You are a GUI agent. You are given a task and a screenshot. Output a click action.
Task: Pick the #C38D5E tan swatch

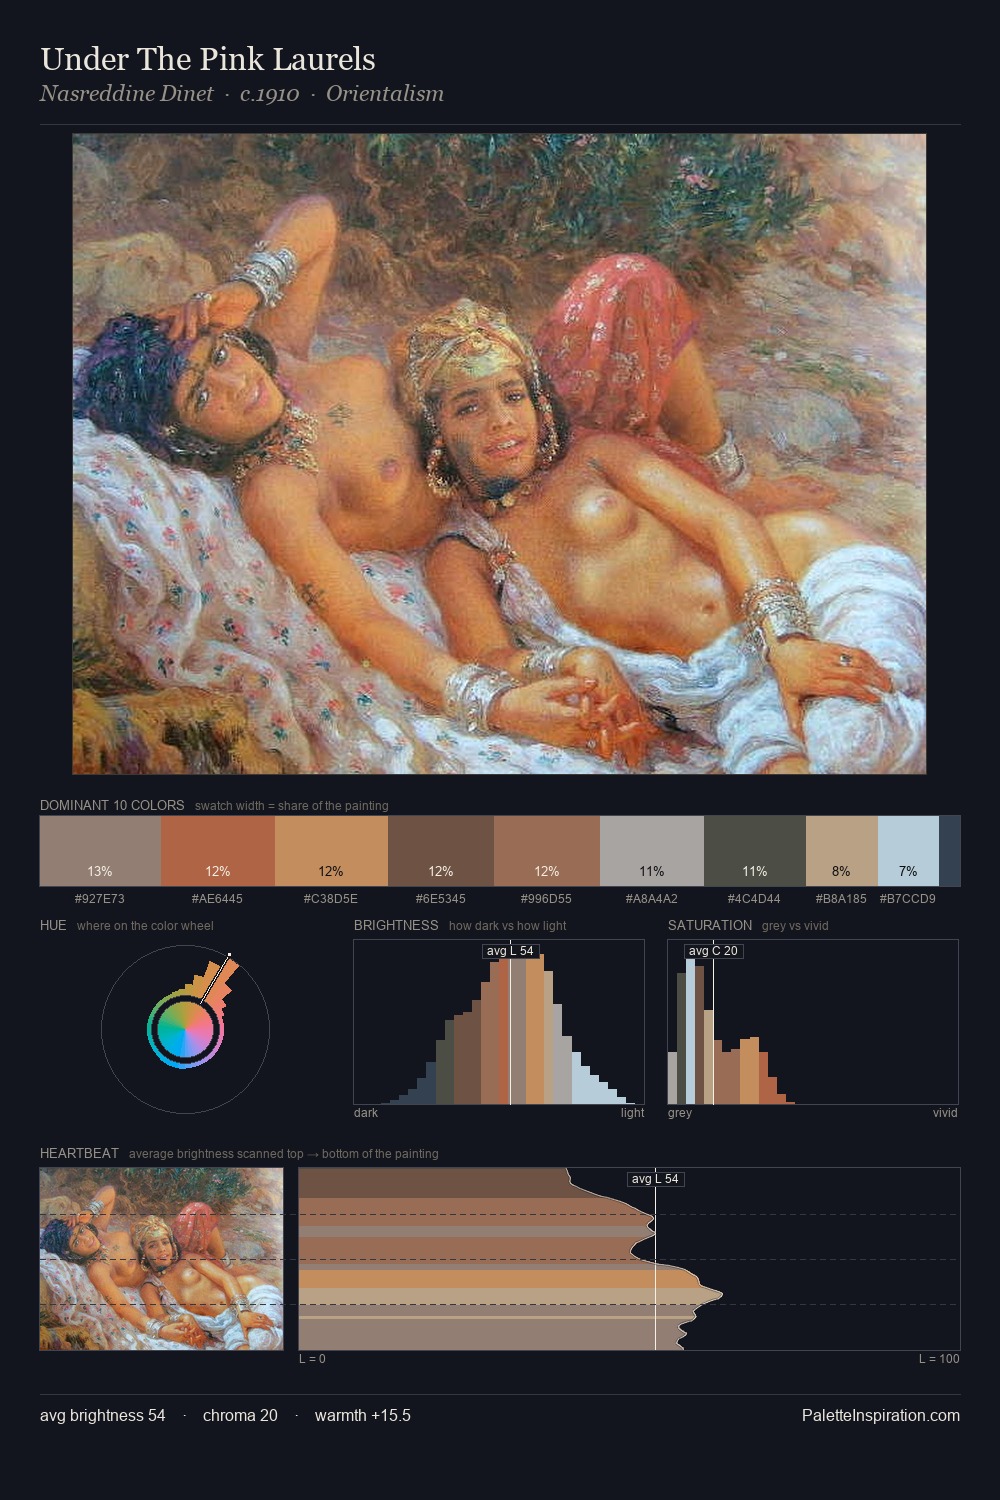331,851
